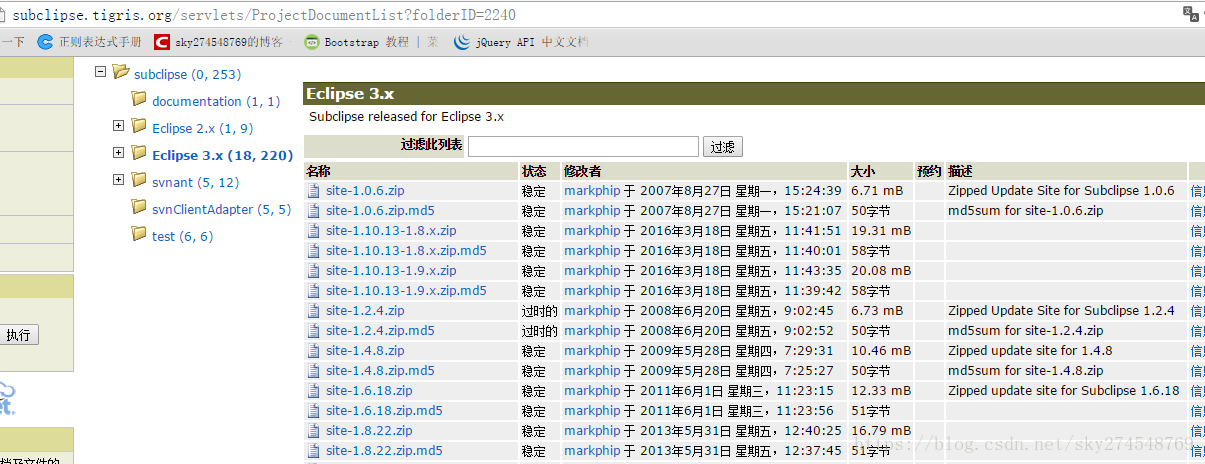The height and width of the screenshot is (464, 1205).
Task: Sort by the 名称 column header
Action: click(319, 171)
